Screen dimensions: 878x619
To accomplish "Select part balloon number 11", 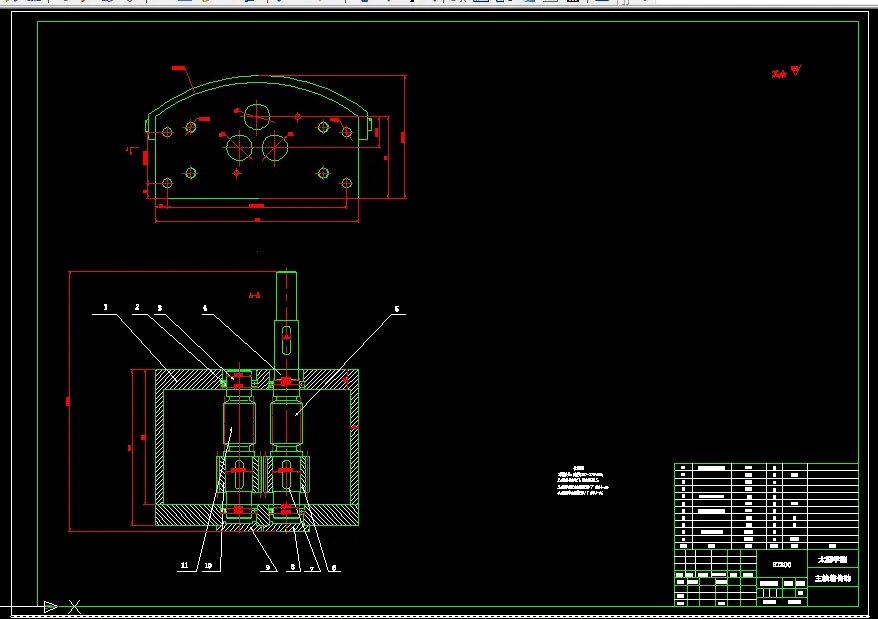I will pyautogui.click(x=184, y=565).
